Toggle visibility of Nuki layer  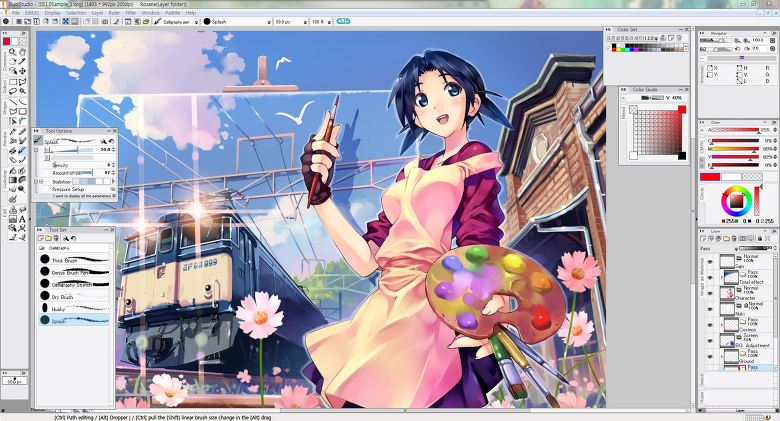coord(710,309)
